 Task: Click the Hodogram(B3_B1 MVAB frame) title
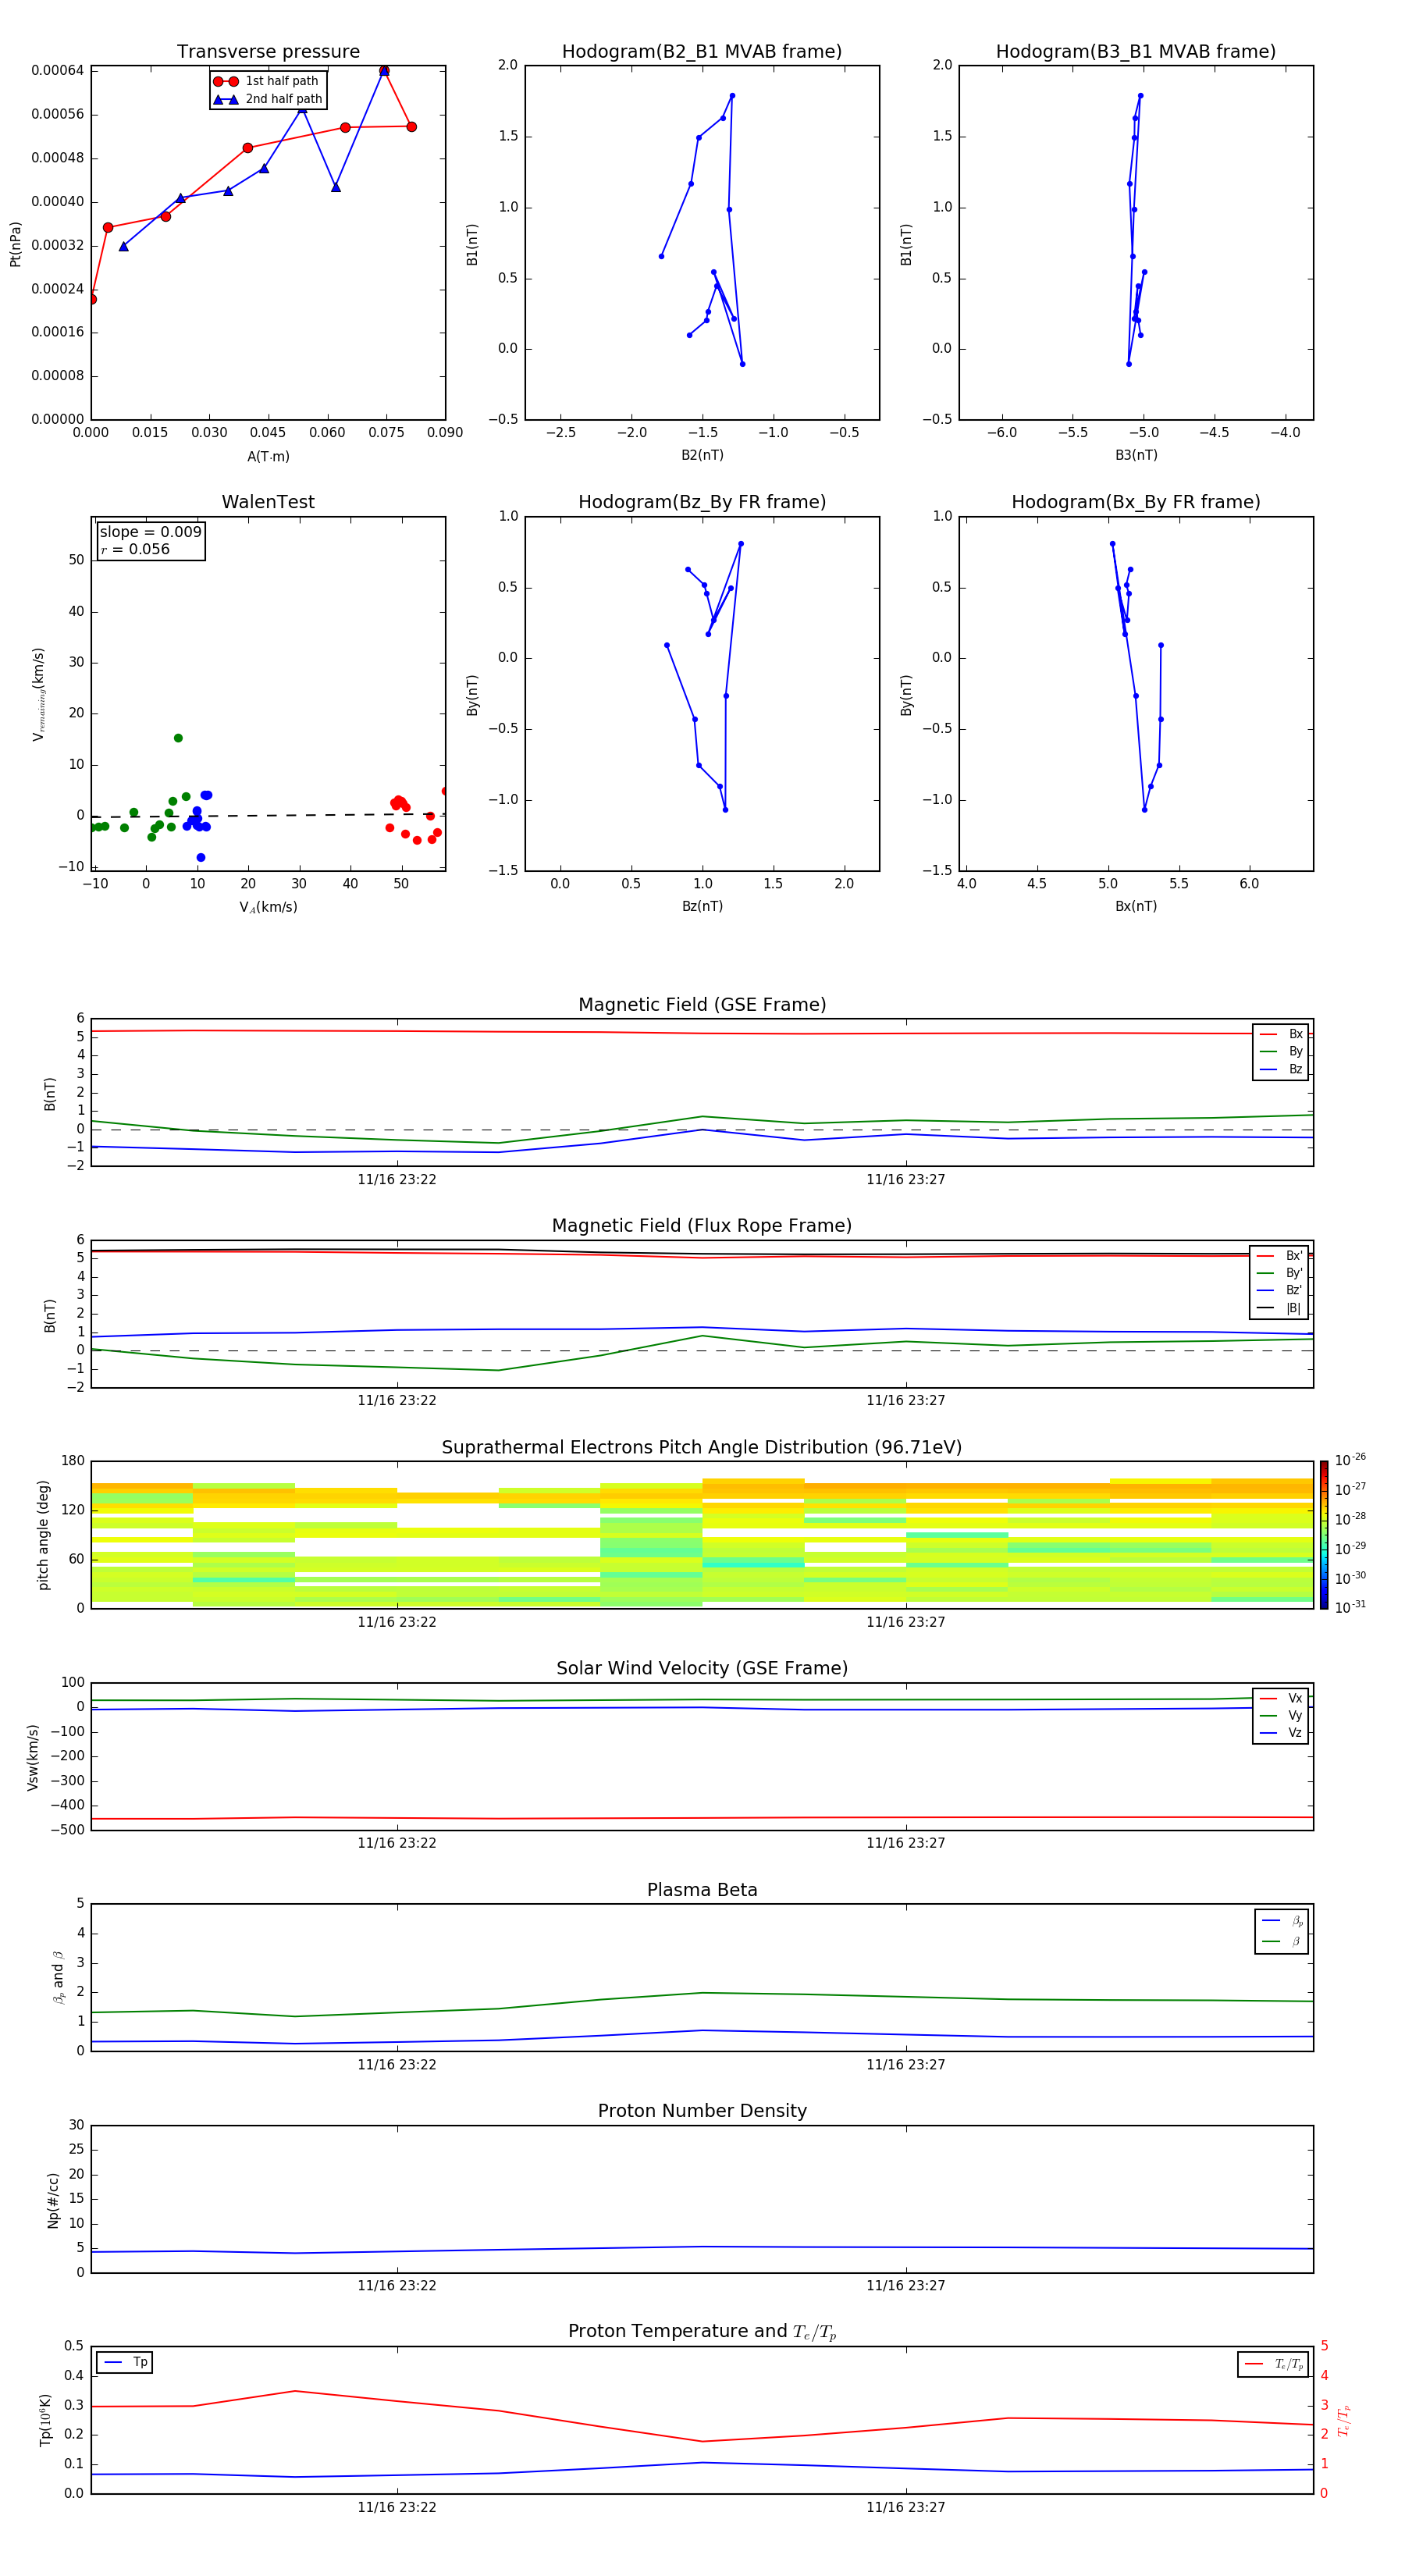coord(1136,51)
